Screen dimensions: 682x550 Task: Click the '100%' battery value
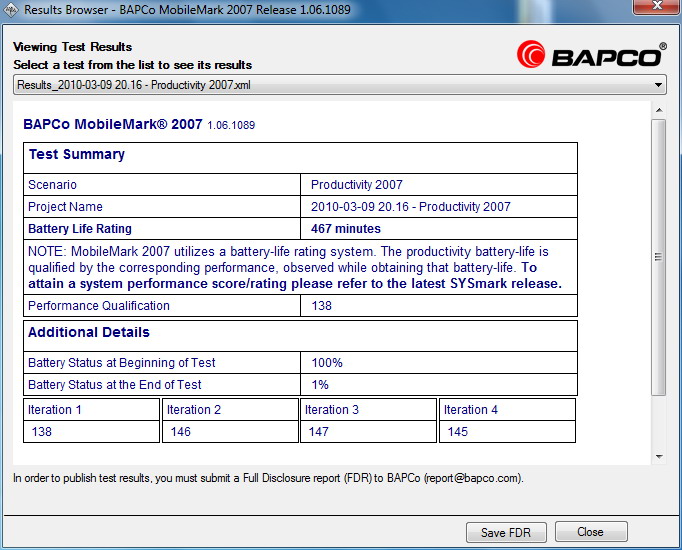pos(327,363)
